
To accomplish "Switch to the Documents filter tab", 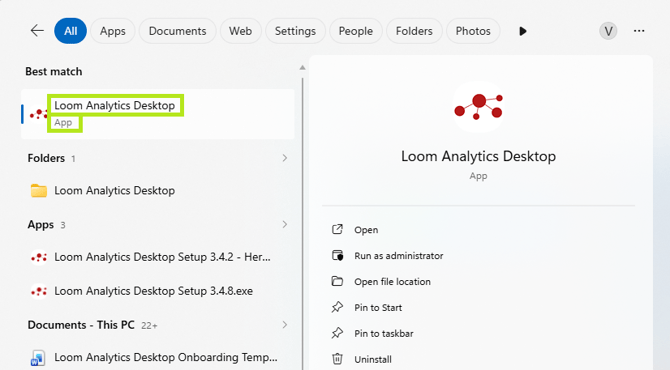I will [177, 31].
